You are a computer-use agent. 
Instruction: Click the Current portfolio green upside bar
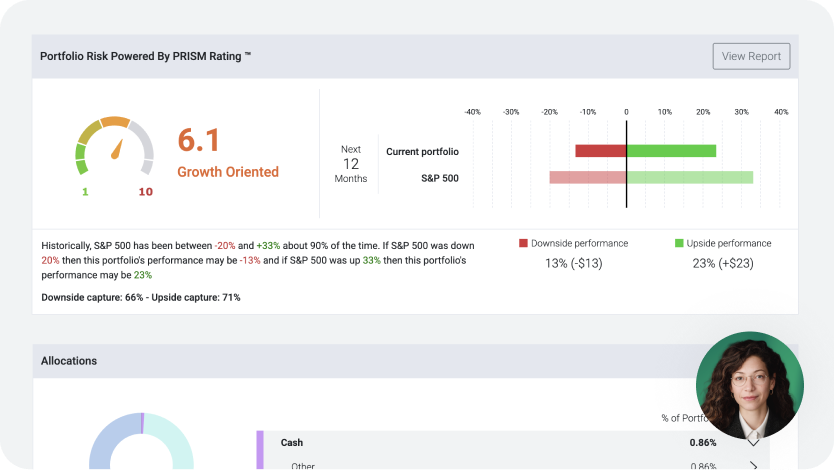pos(671,151)
